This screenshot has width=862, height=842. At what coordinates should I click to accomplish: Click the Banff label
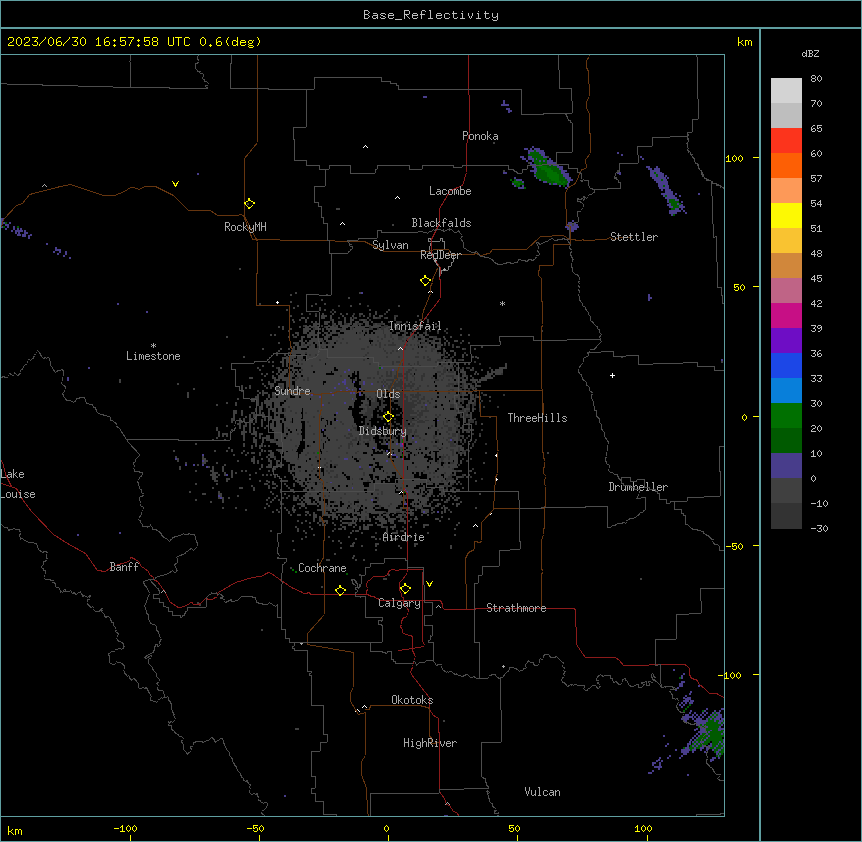tap(124, 567)
